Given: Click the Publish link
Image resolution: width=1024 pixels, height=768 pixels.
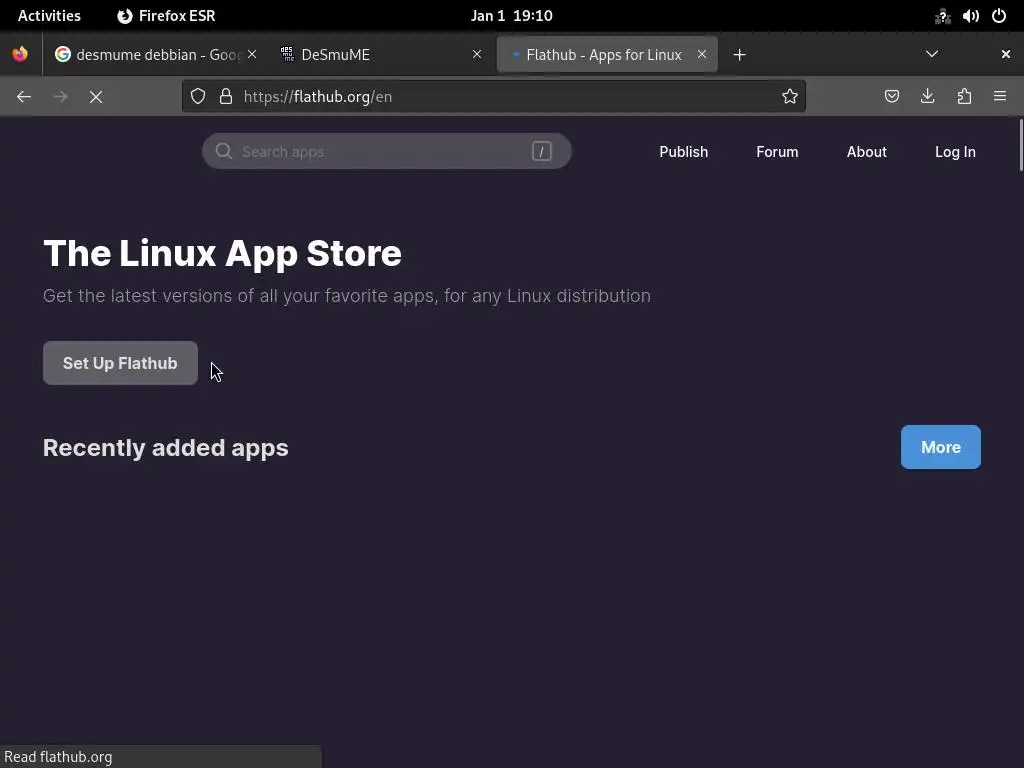Looking at the screenshot, I should [x=683, y=152].
